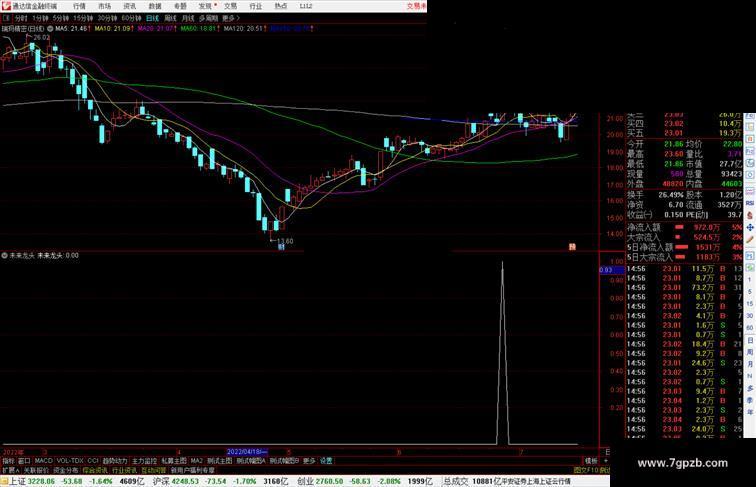
Task: Select 年 yearly shortcut in right sidebar
Action: pyautogui.click(x=750, y=412)
